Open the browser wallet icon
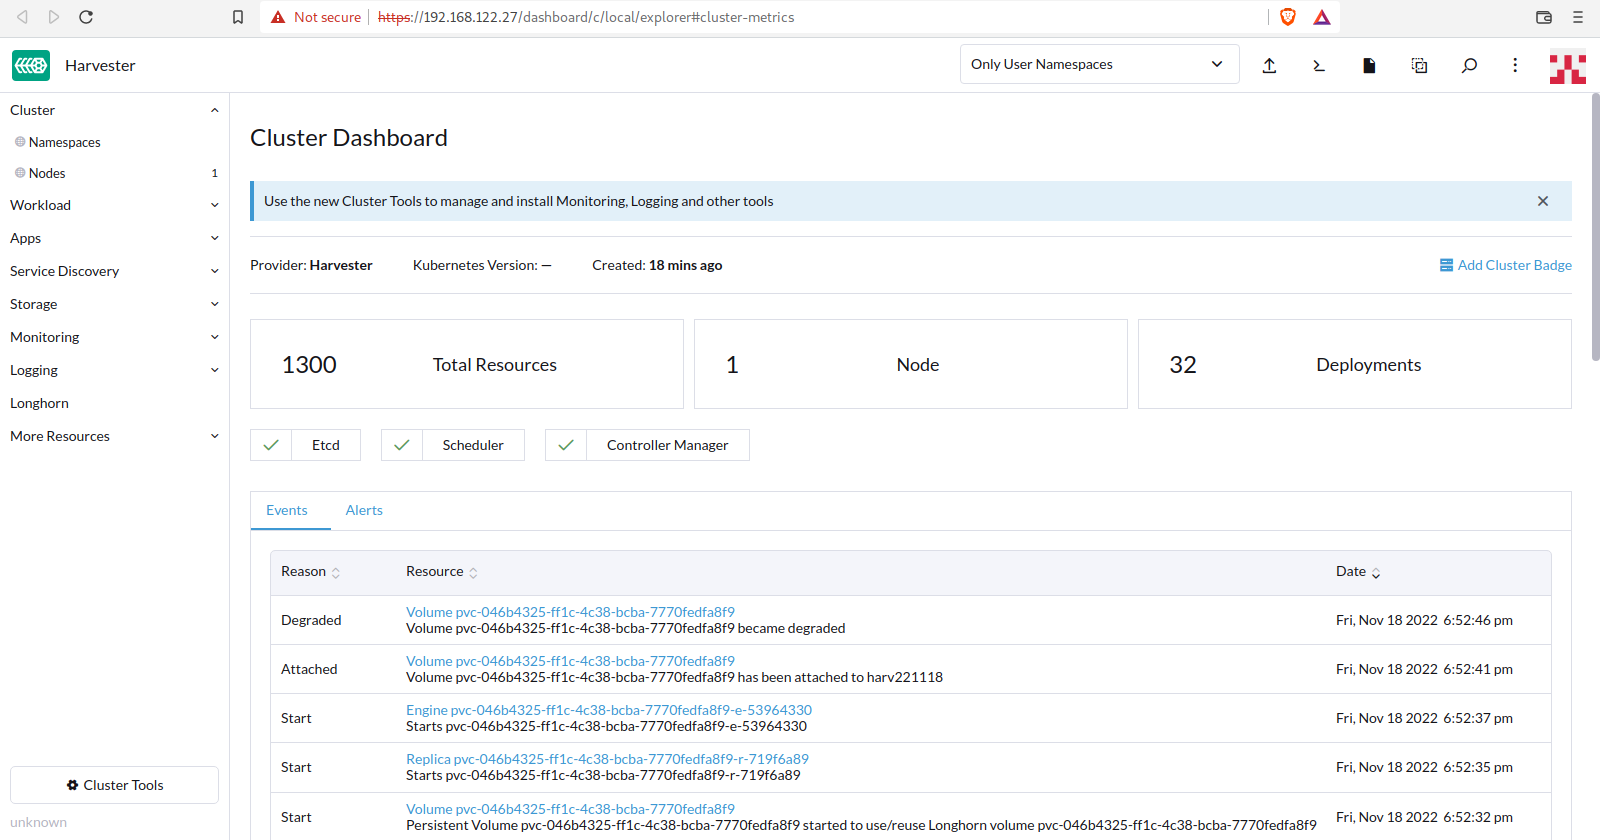 click(1544, 17)
